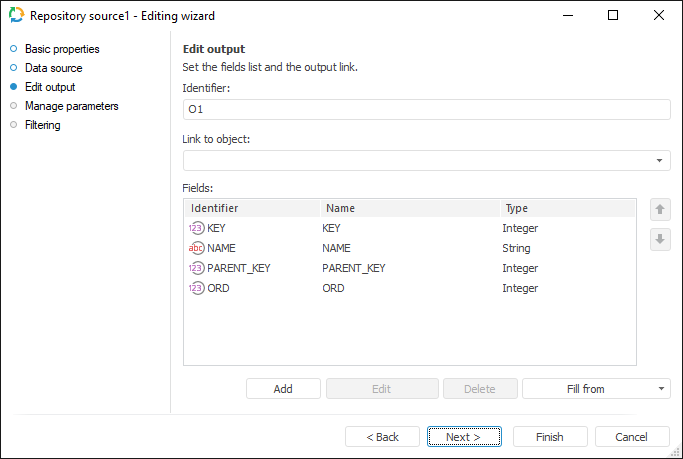Proceed with the Next button
Image resolution: width=683 pixels, height=459 pixels.
(463, 437)
